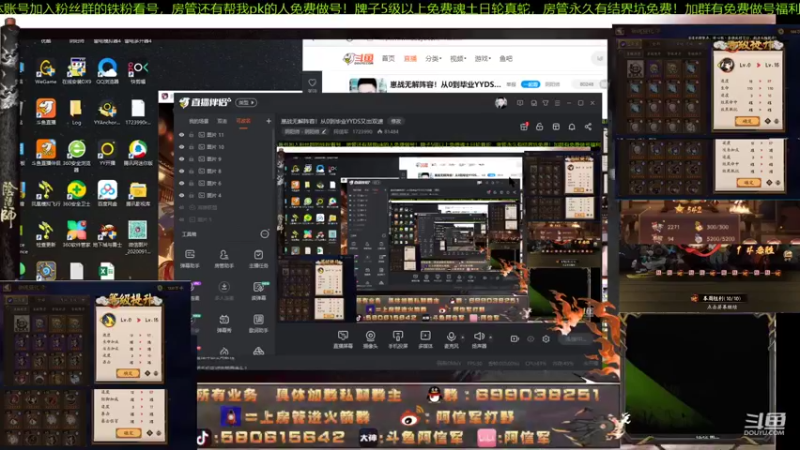The height and width of the screenshot is (450, 800).
Task: Hide the 图片 6 layer
Action: point(182,183)
